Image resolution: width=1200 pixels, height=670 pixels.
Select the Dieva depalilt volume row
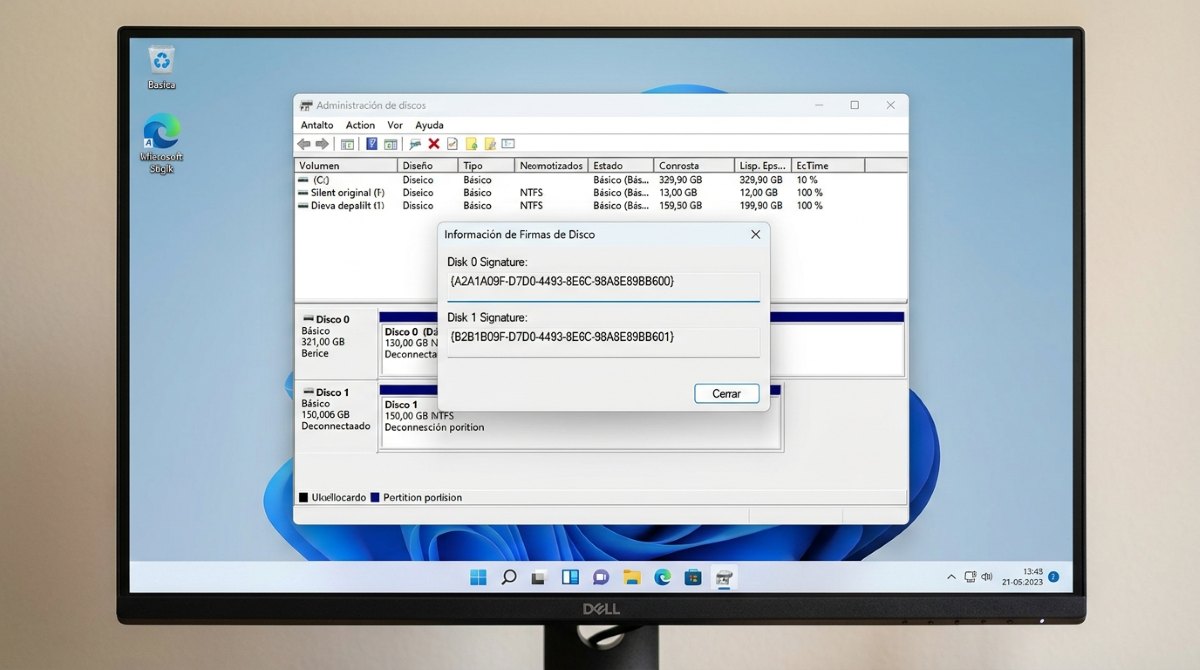pos(600,205)
